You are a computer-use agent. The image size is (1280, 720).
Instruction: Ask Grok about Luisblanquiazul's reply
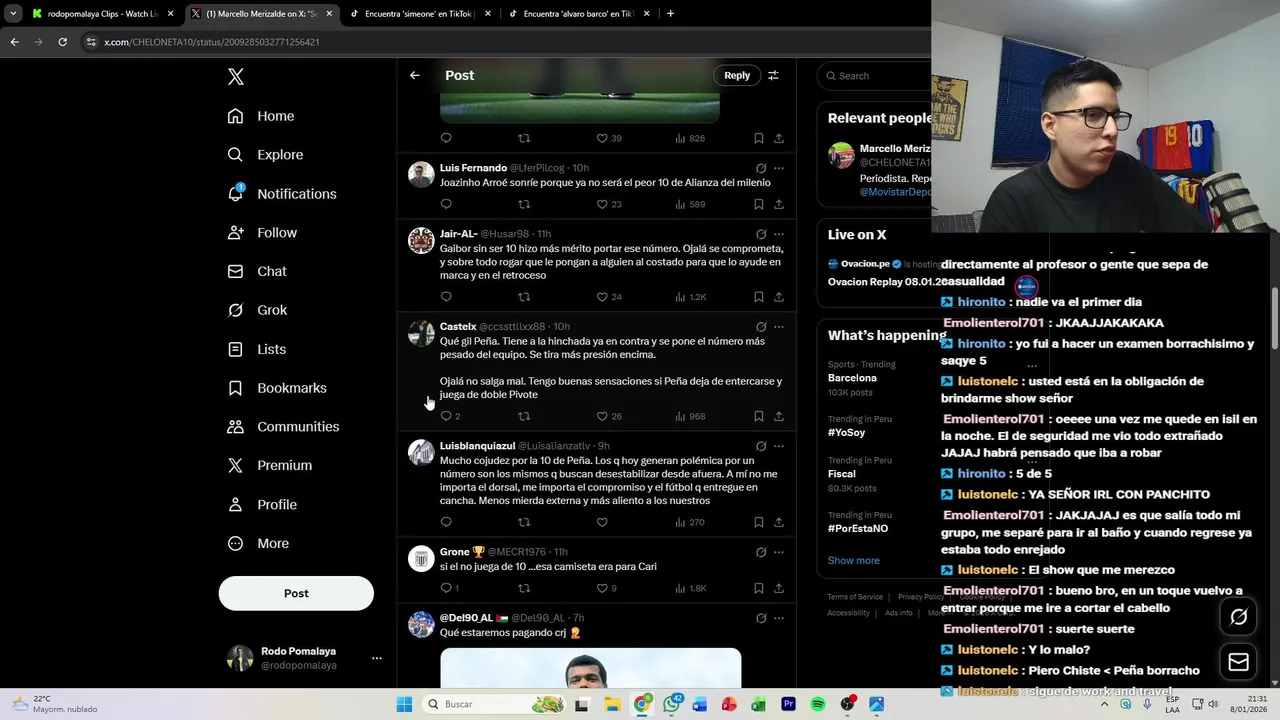pos(761,446)
